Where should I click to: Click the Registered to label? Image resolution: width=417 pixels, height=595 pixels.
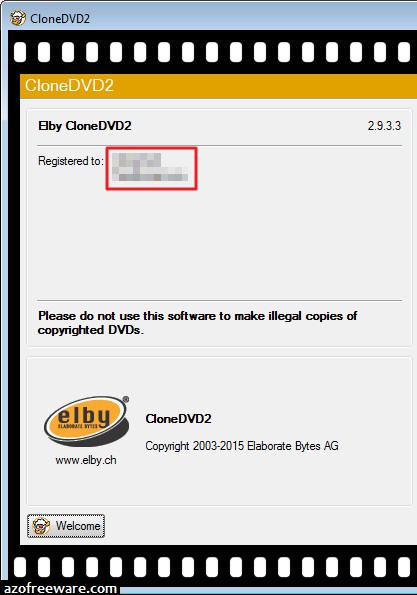point(71,161)
